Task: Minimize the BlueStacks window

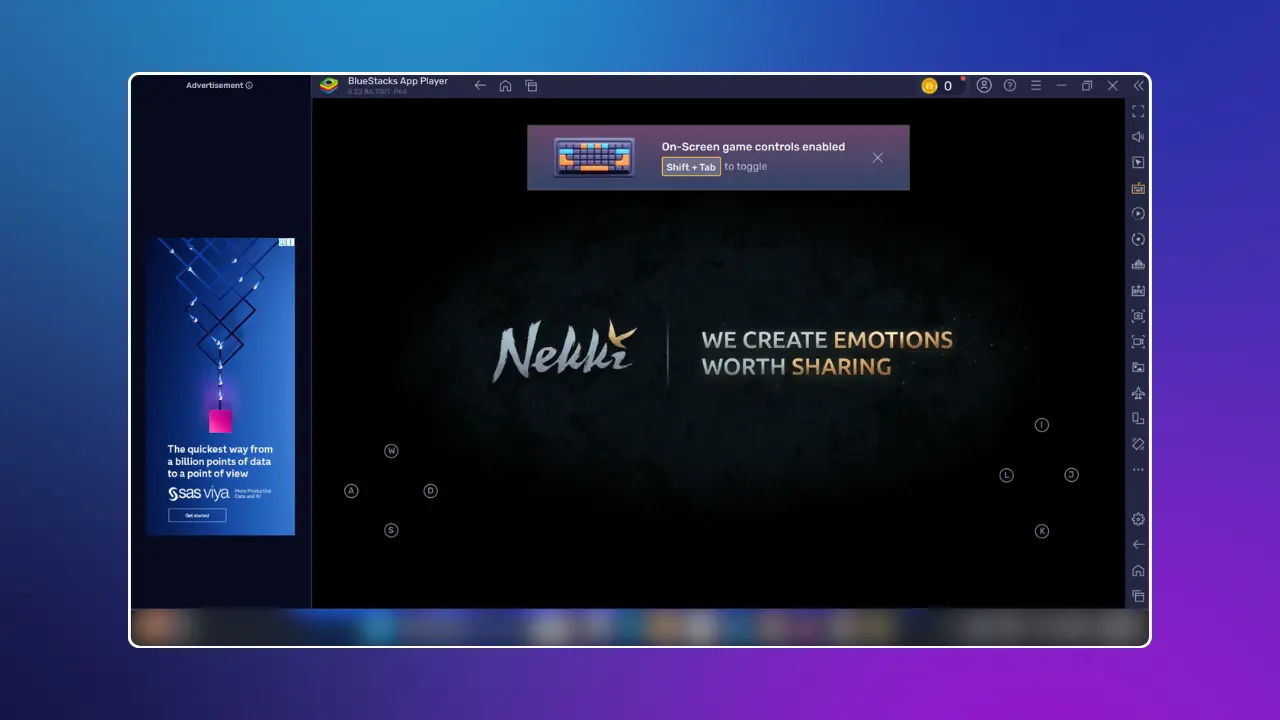Action: tap(1061, 86)
